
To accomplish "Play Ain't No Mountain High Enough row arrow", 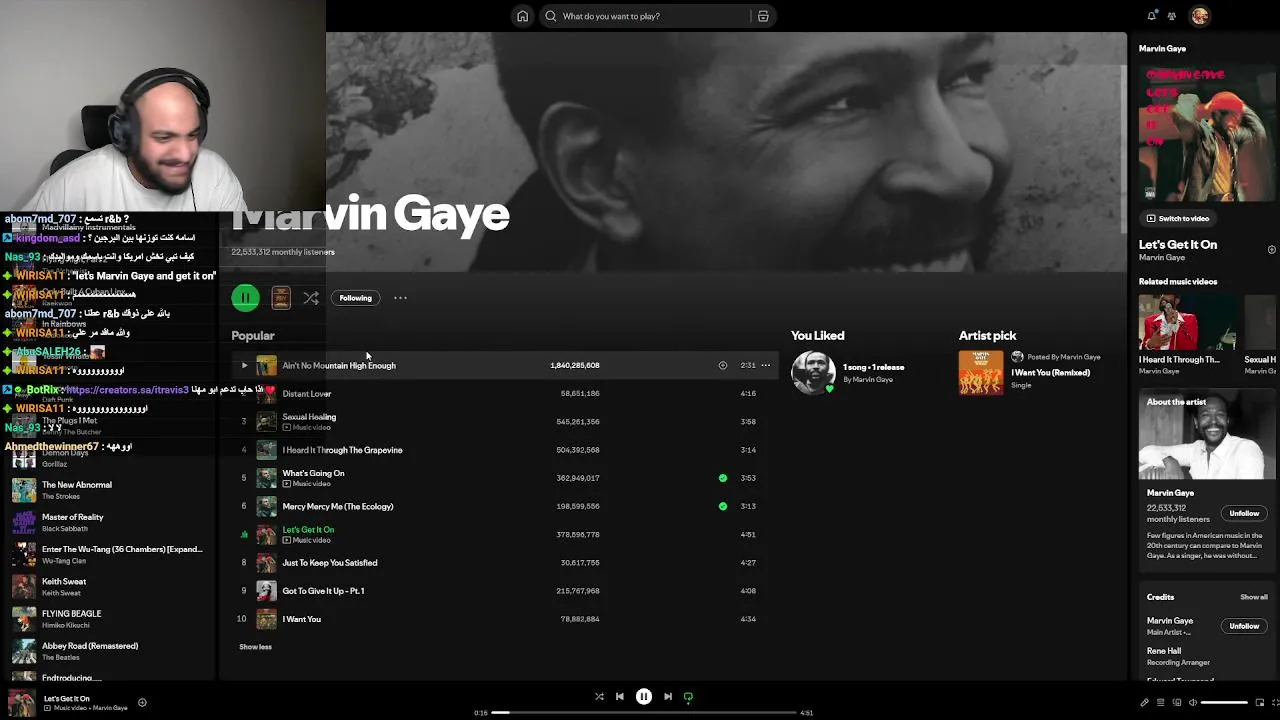I will [x=244, y=365].
